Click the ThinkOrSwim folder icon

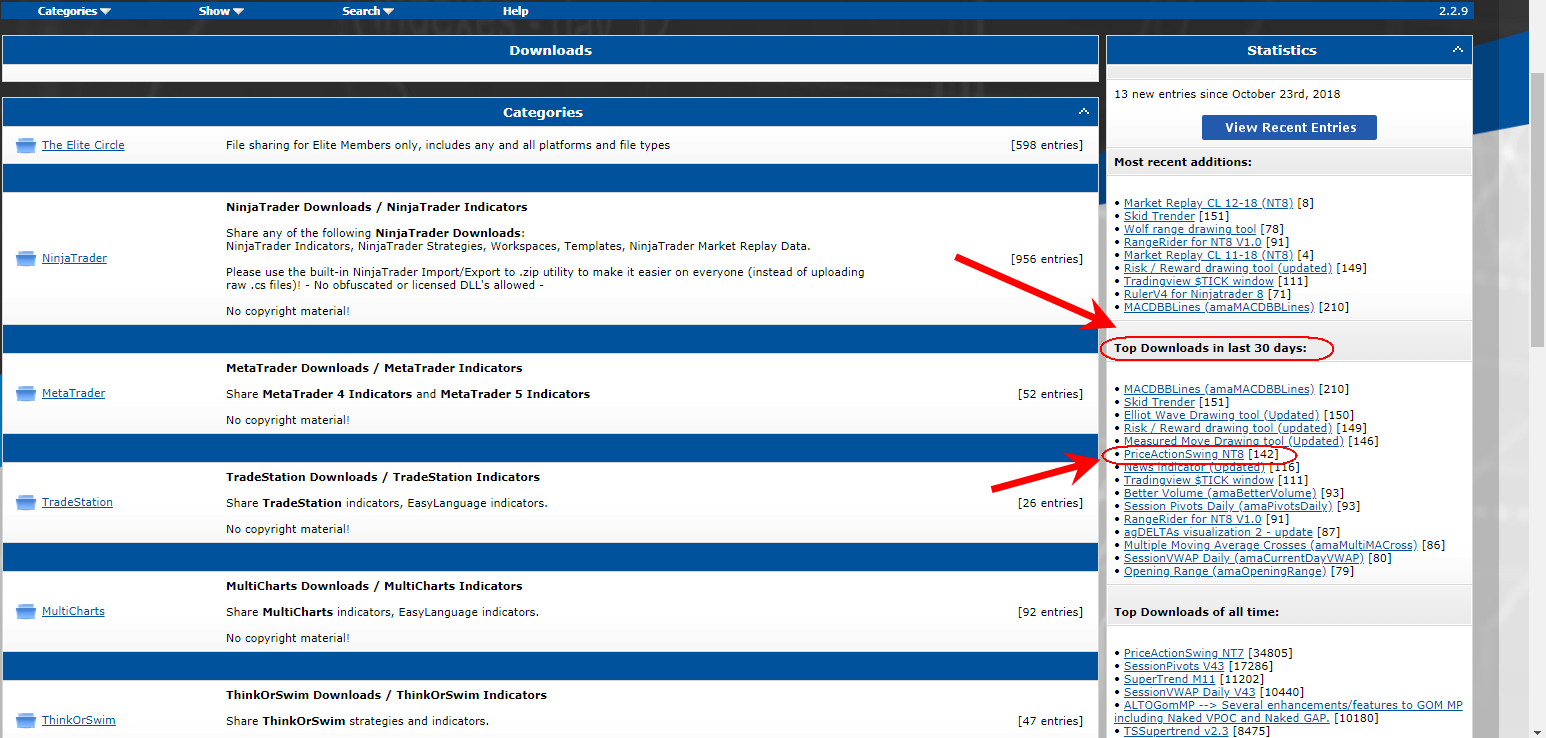pyautogui.click(x=26, y=721)
